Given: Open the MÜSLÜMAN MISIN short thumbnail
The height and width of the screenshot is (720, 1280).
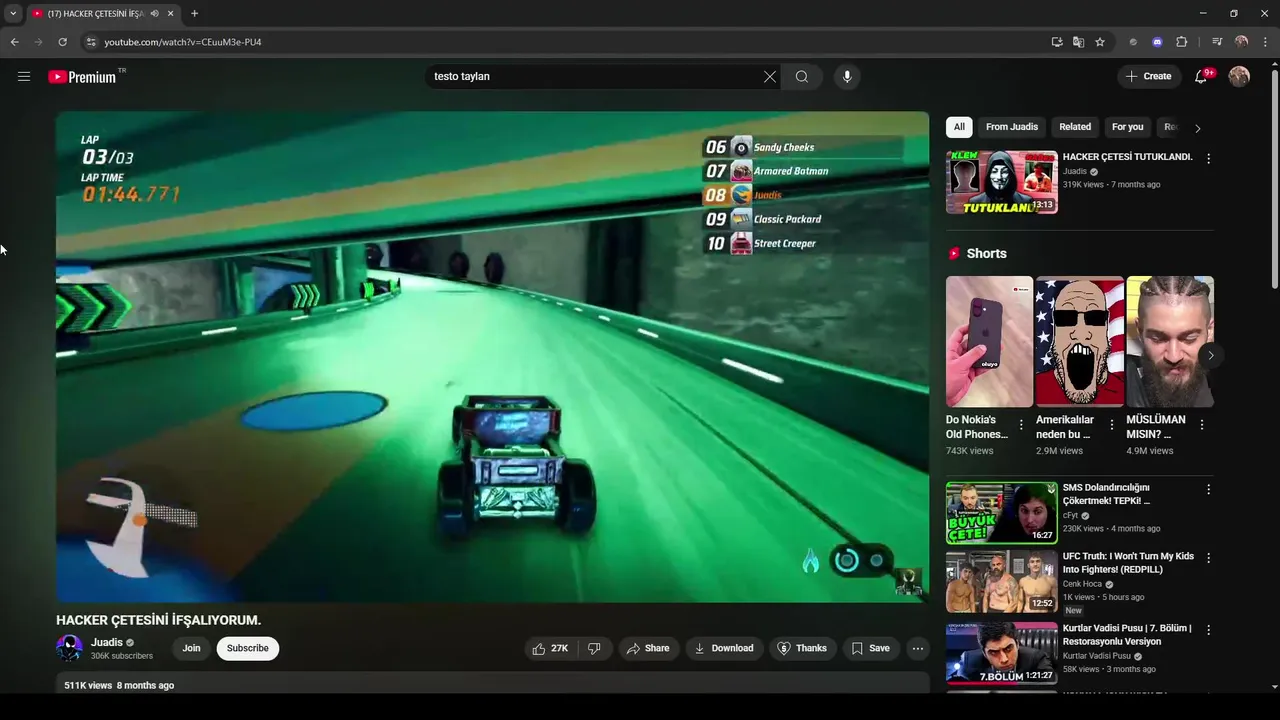Looking at the screenshot, I should pos(1170,342).
